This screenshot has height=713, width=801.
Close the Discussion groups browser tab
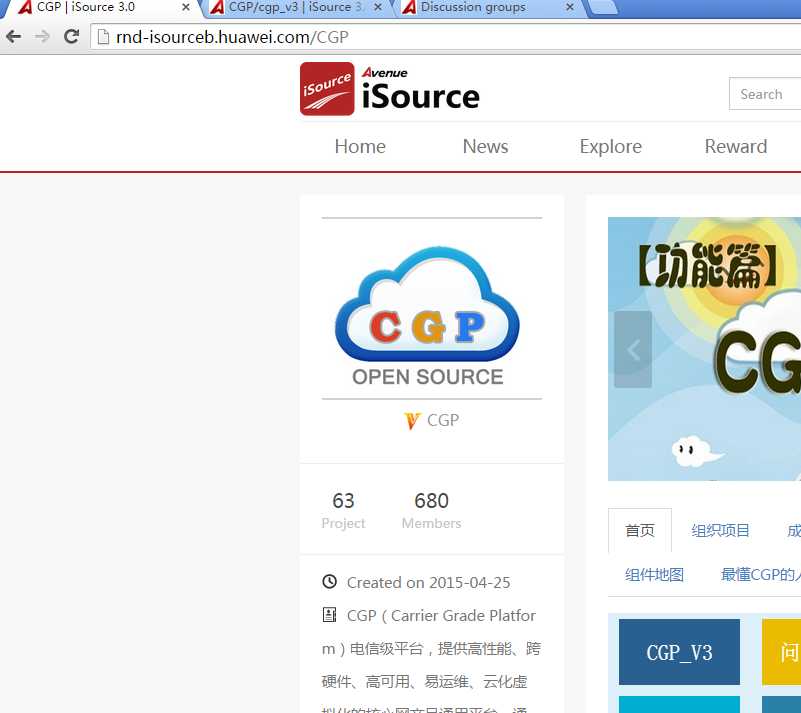coord(570,7)
